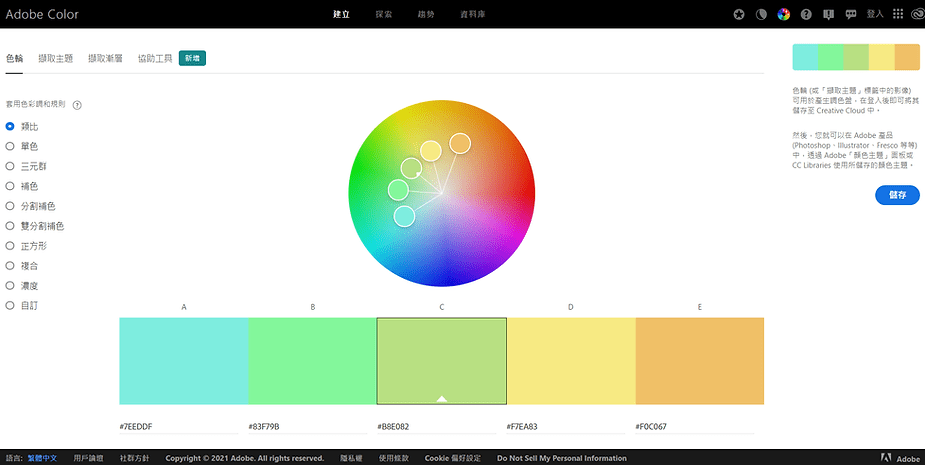Screen dimensions: 925x465
Task: Click the cyan handle on color wheel
Action: 404,217
